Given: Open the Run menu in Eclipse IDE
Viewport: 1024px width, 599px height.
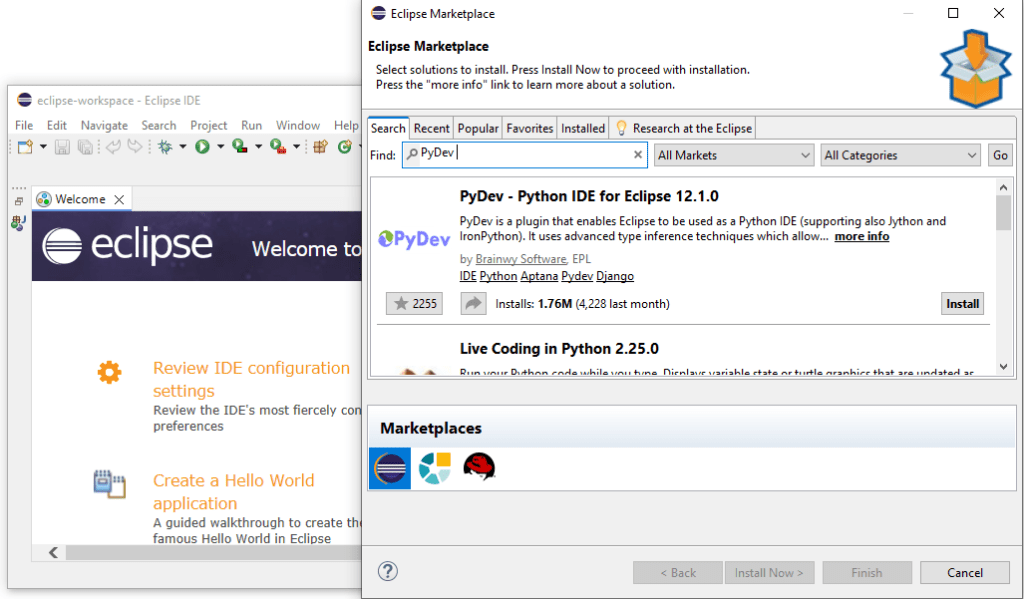Looking at the screenshot, I should [x=251, y=125].
